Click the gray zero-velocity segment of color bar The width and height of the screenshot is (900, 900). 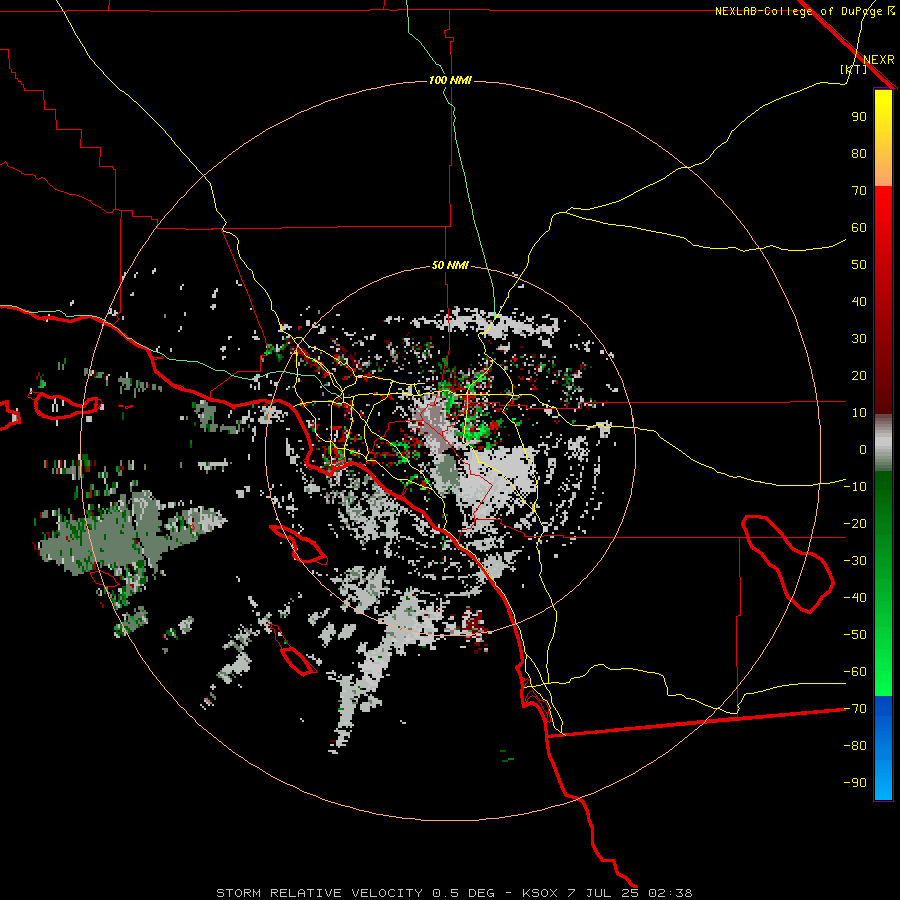883,443
